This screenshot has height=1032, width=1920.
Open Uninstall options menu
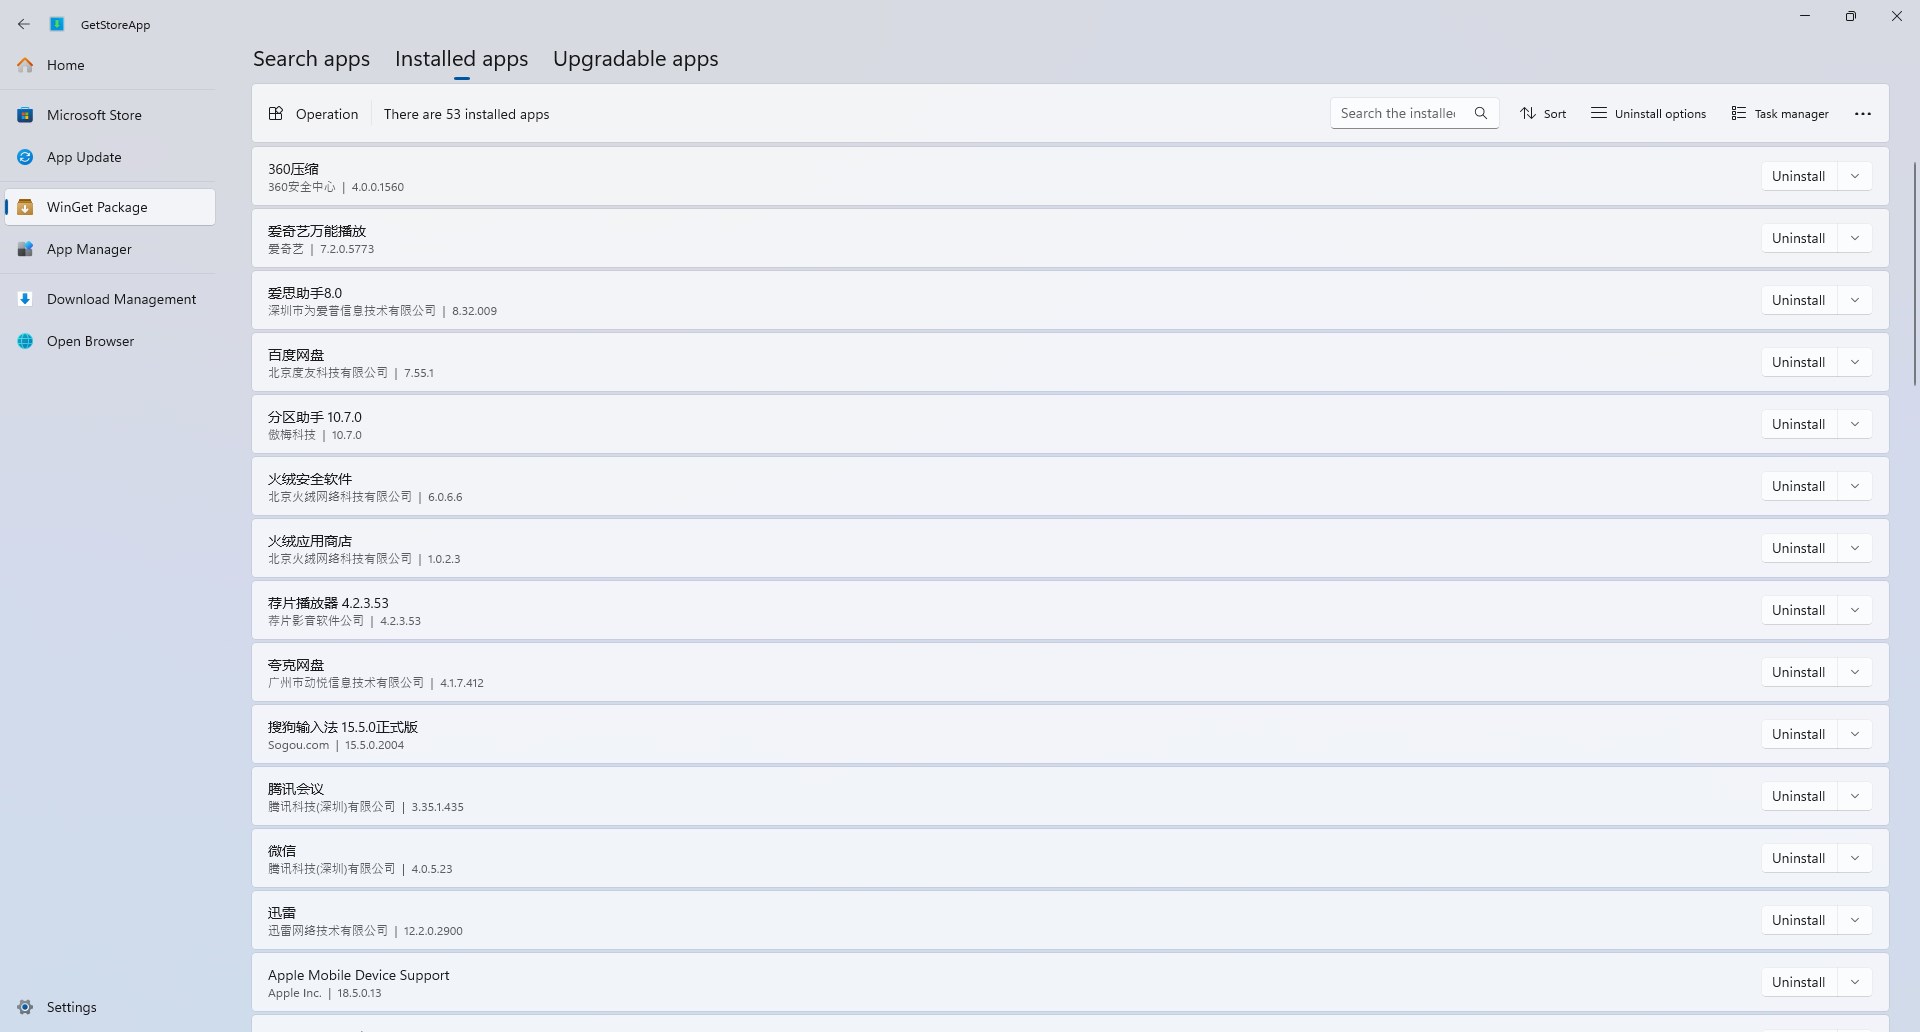pyautogui.click(x=1648, y=114)
